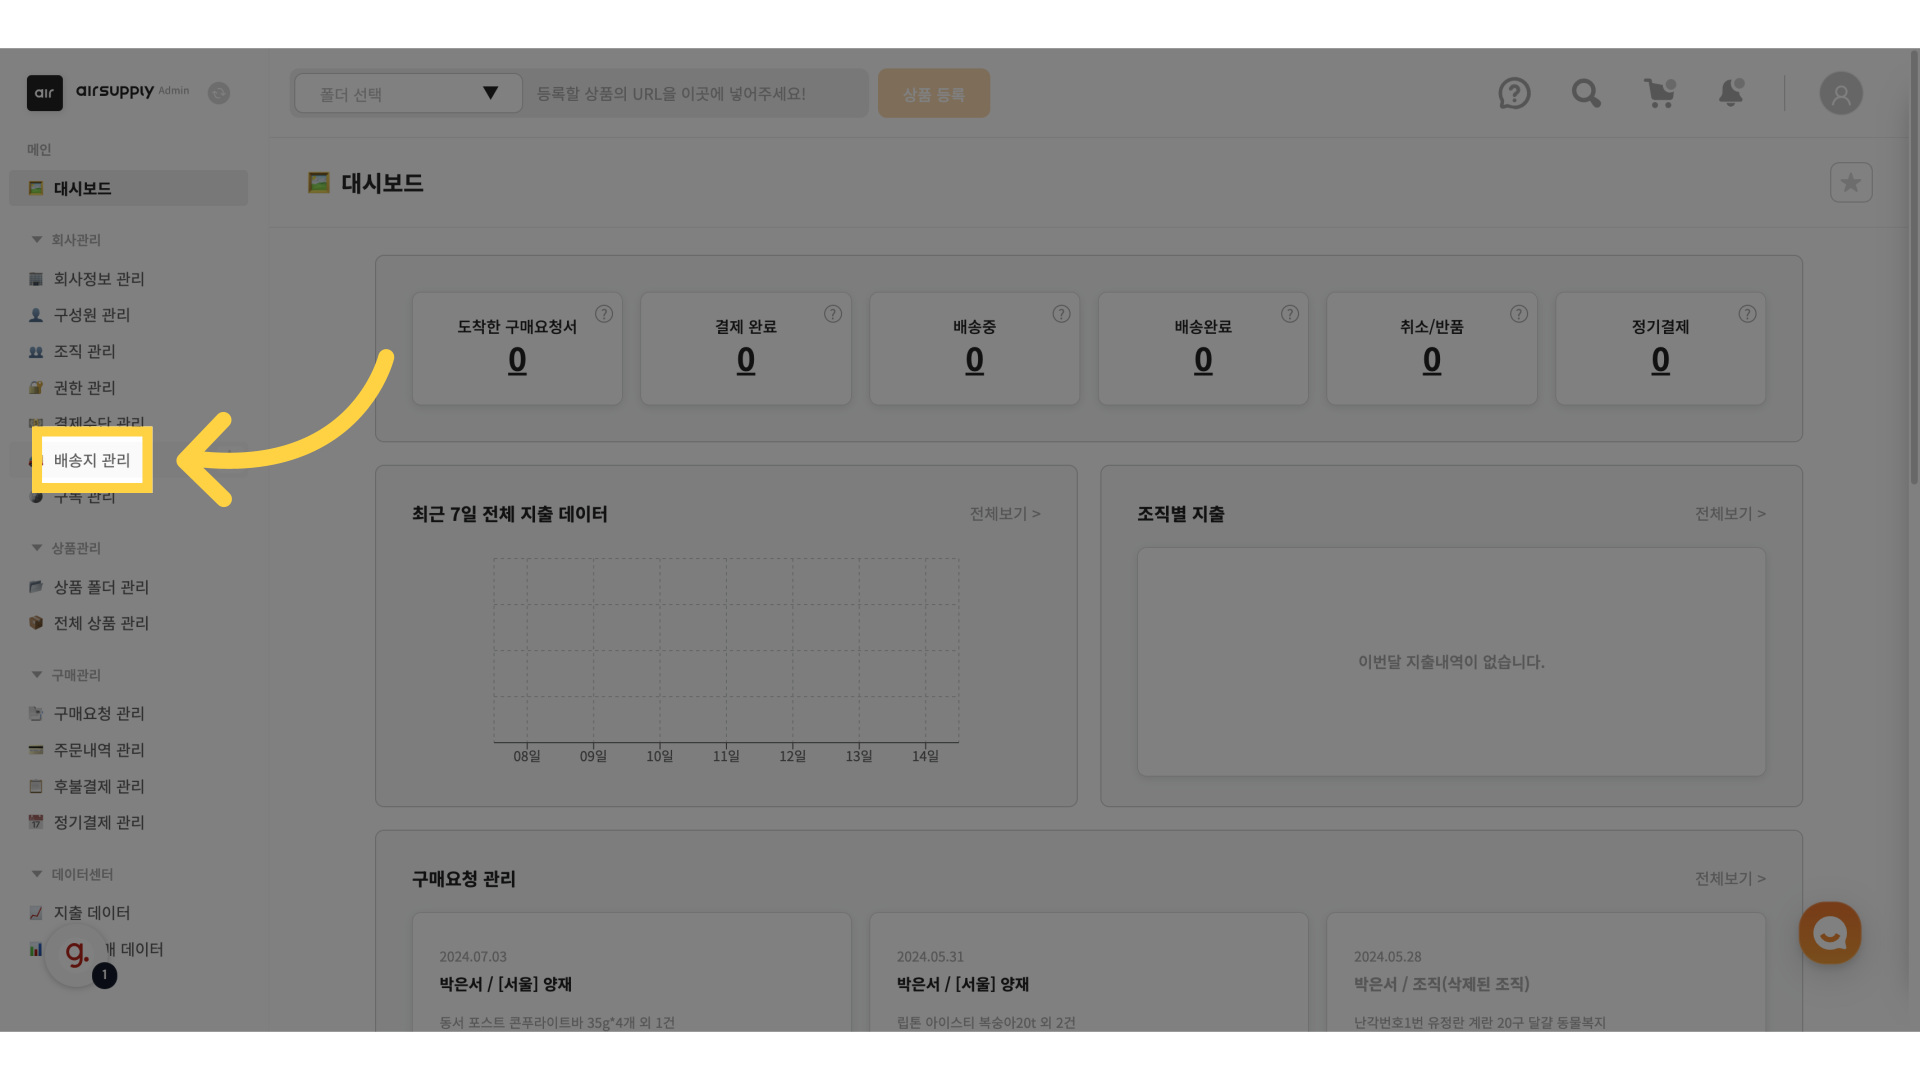Click the 상품 등록 button
The width and height of the screenshot is (1920, 1080).
(x=933, y=93)
